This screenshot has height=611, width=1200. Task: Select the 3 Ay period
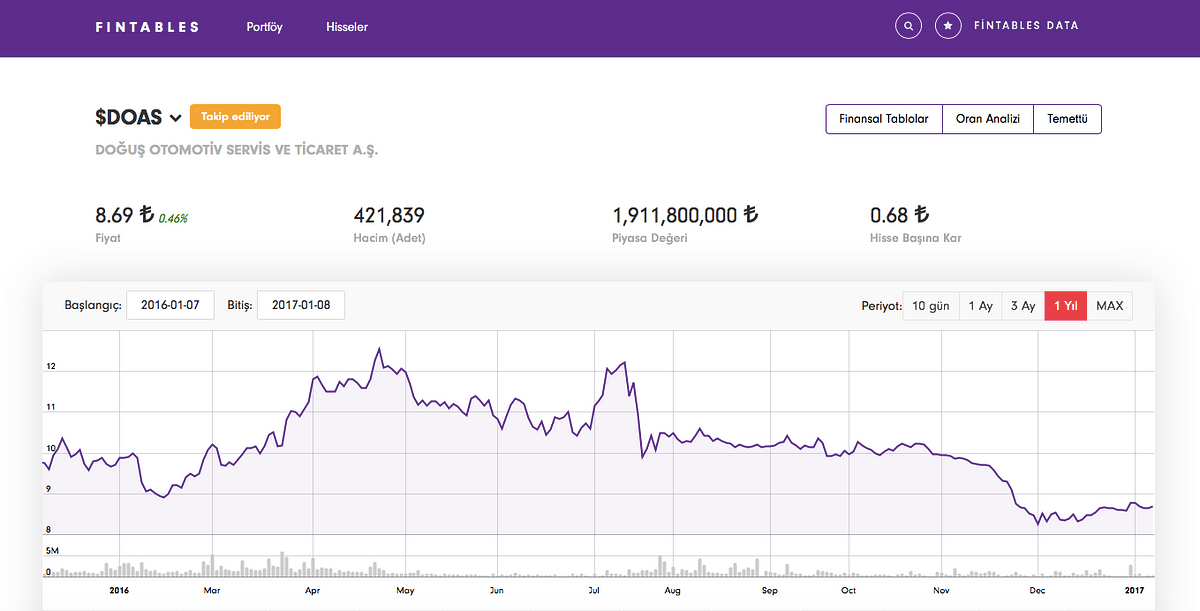click(1023, 306)
